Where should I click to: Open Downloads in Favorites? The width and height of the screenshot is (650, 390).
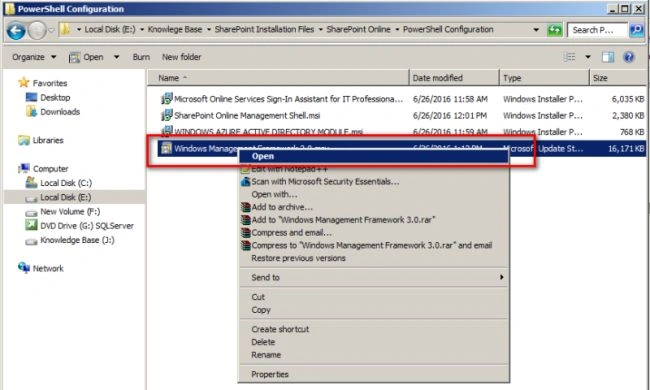click(60, 112)
